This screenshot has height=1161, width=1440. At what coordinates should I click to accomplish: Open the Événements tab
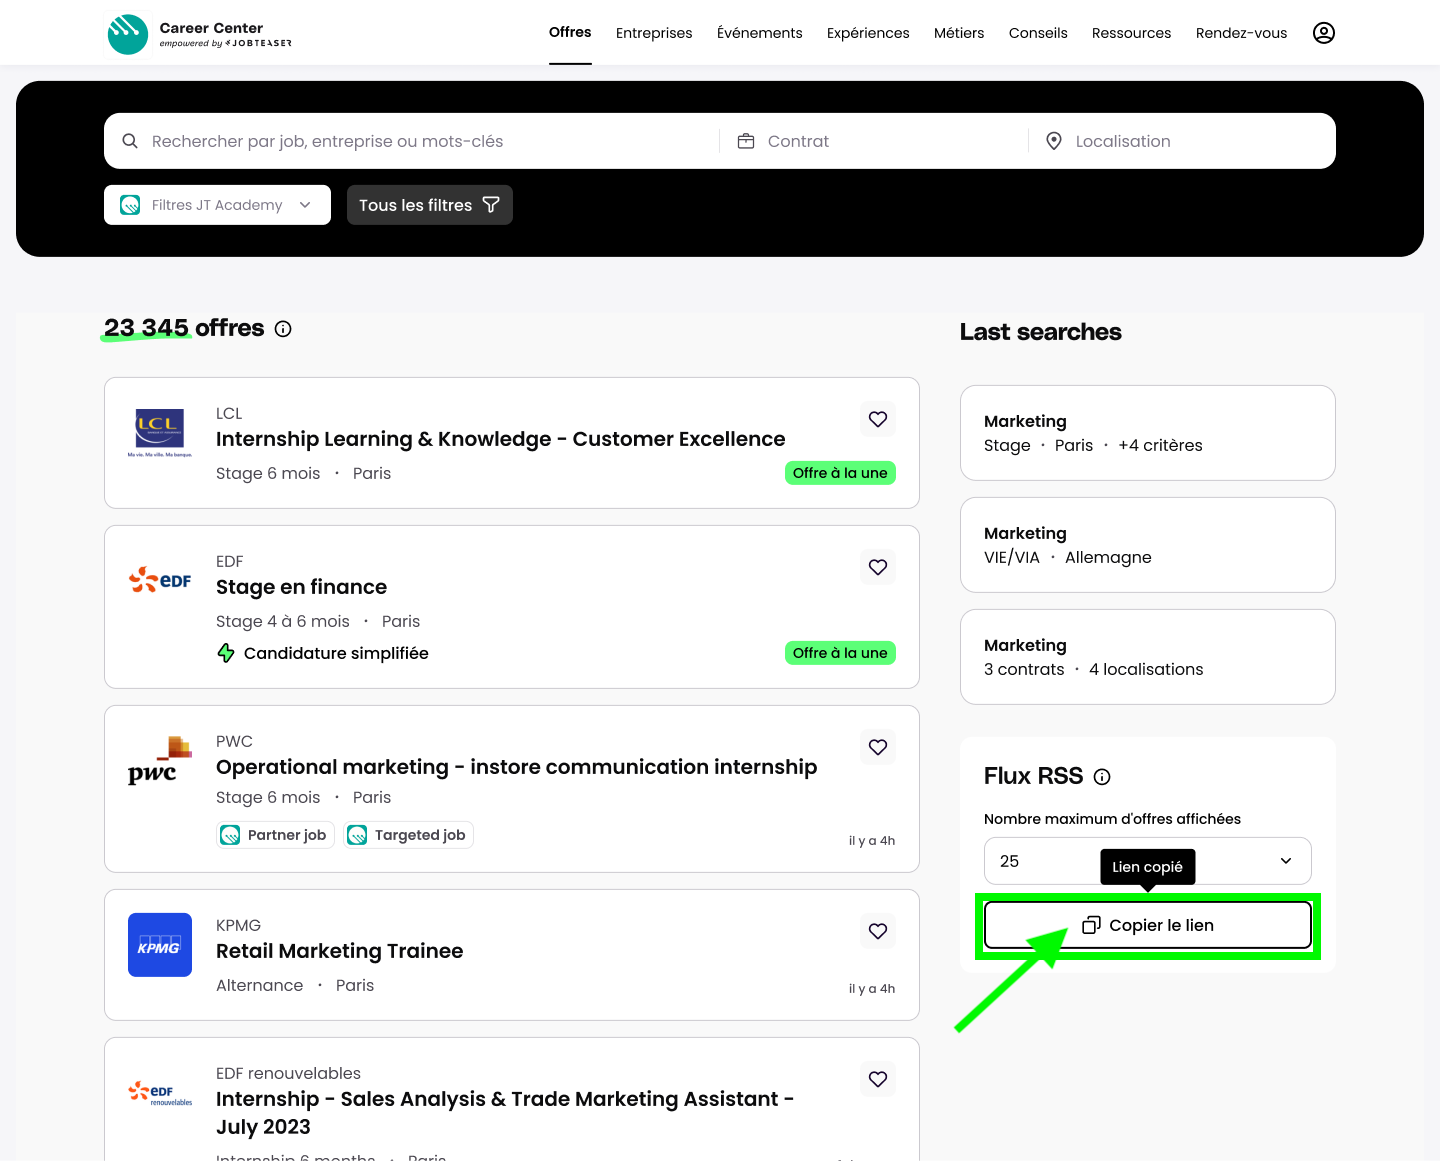click(760, 33)
